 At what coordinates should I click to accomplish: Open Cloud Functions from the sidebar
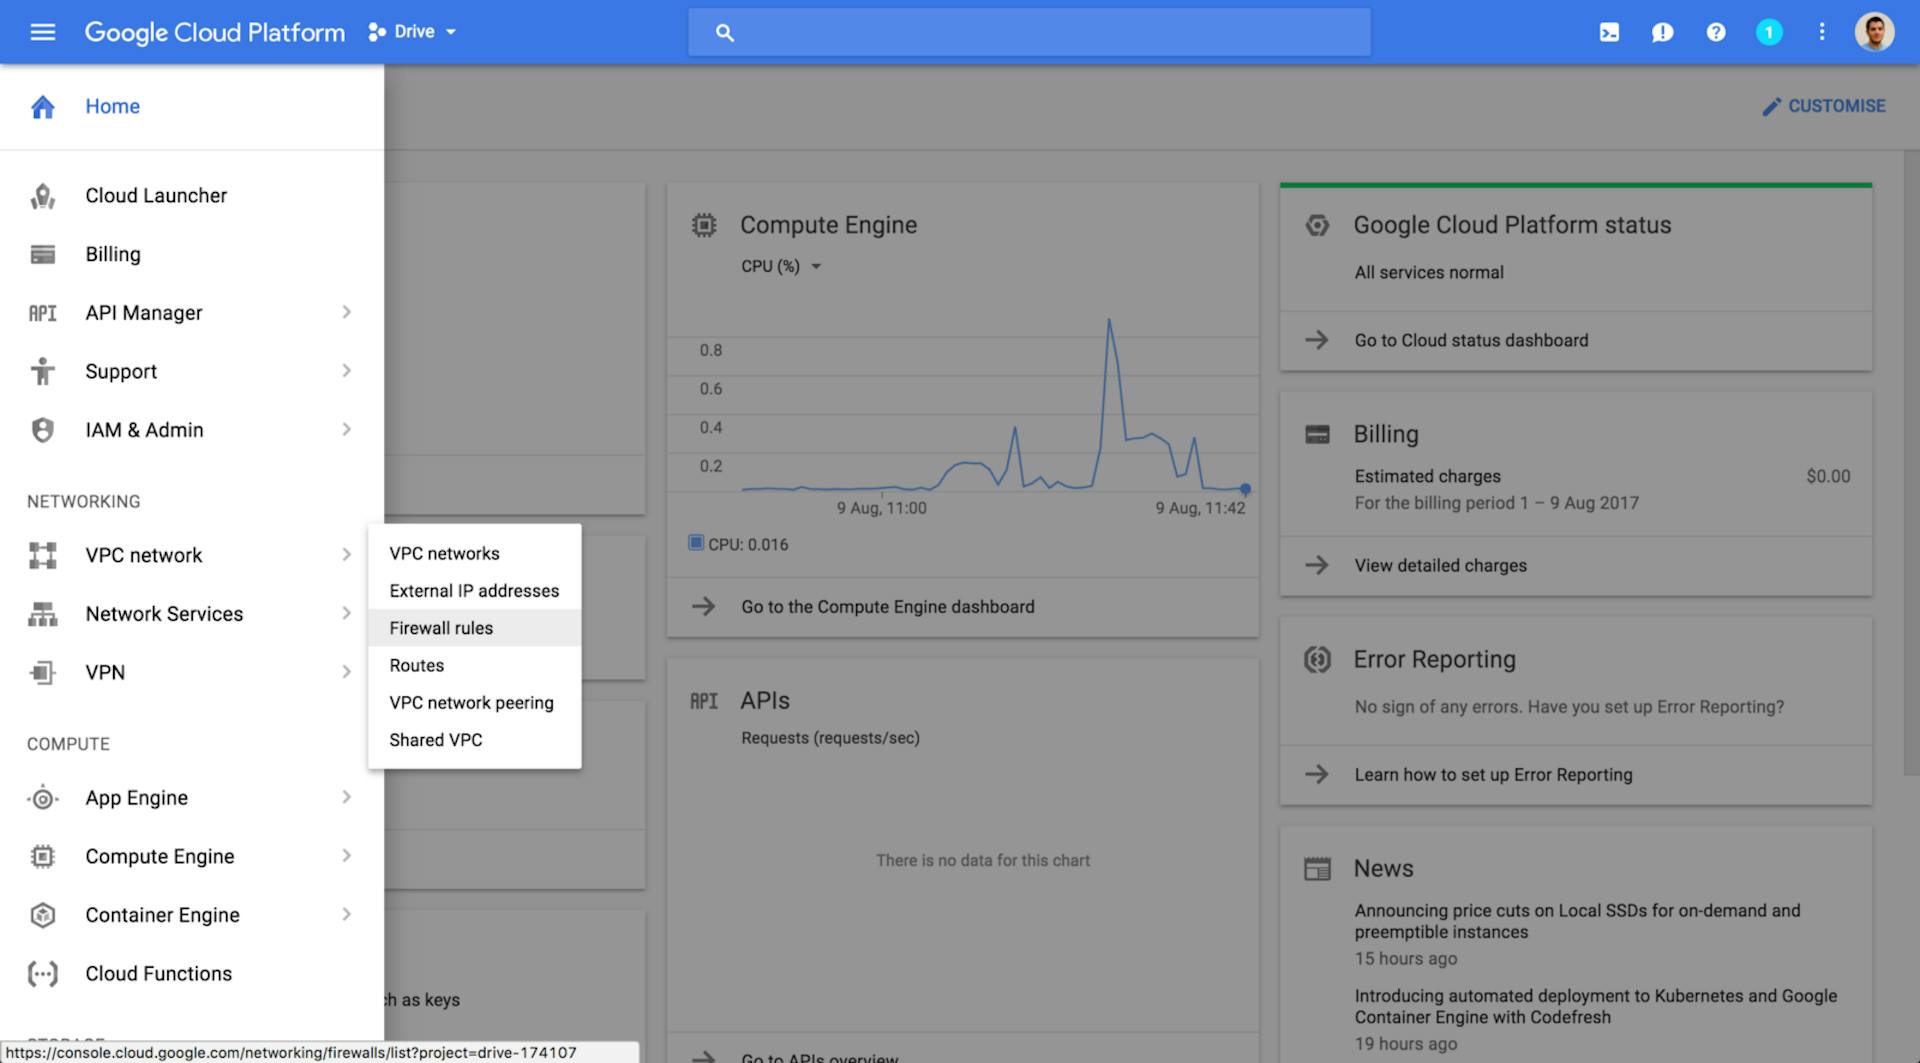point(157,973)
